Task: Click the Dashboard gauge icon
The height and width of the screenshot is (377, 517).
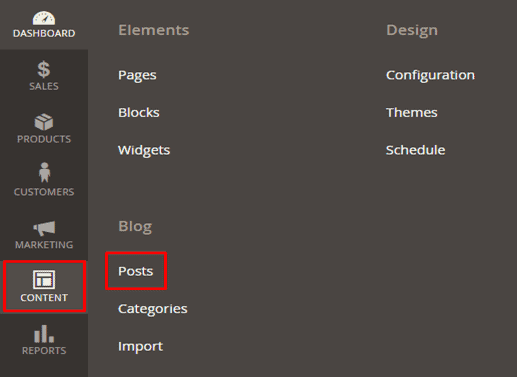Action: 44,18
